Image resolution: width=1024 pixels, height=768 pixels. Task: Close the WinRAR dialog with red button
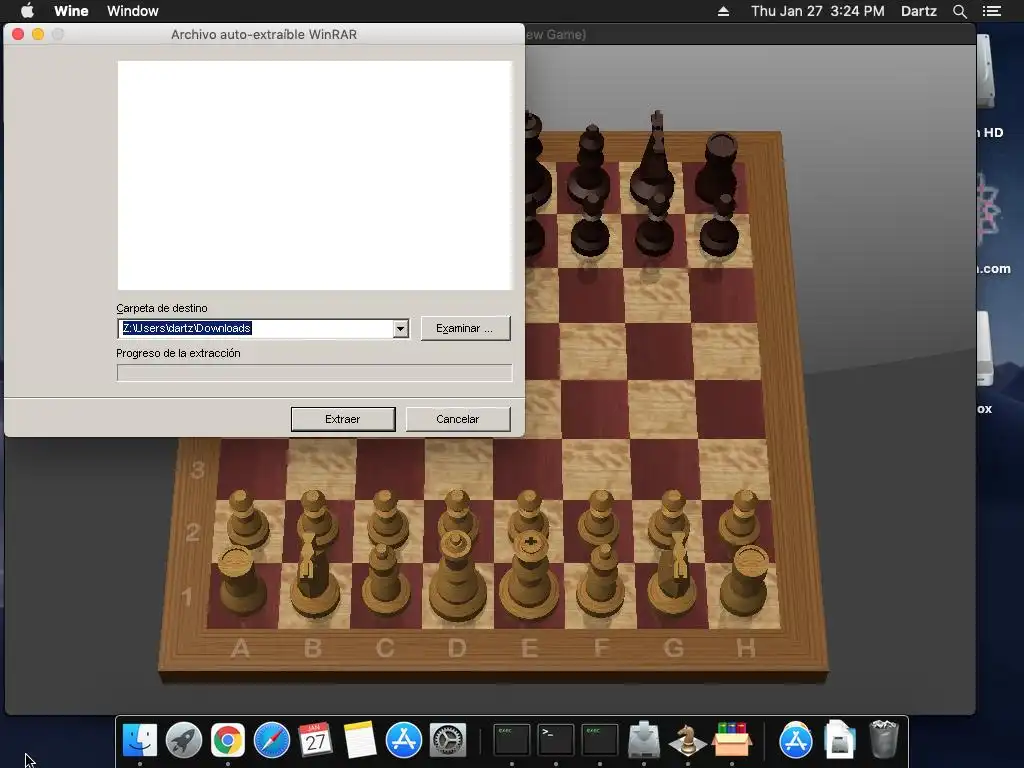coord(18,34)
